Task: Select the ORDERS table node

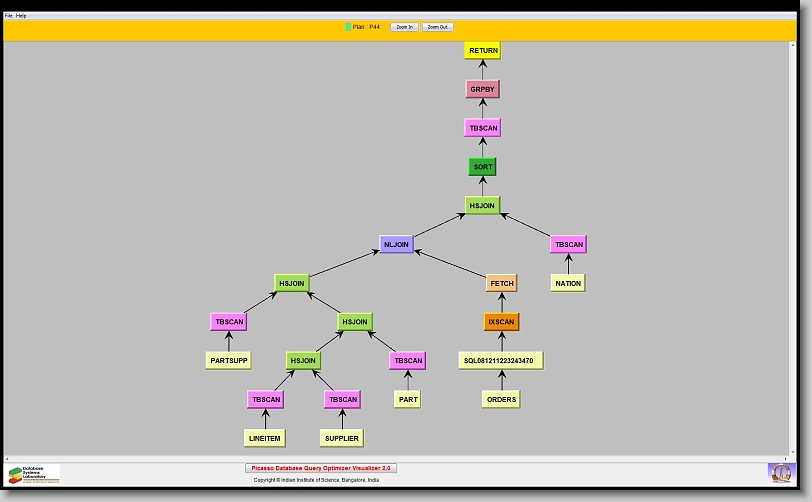Action: (501, 399)
